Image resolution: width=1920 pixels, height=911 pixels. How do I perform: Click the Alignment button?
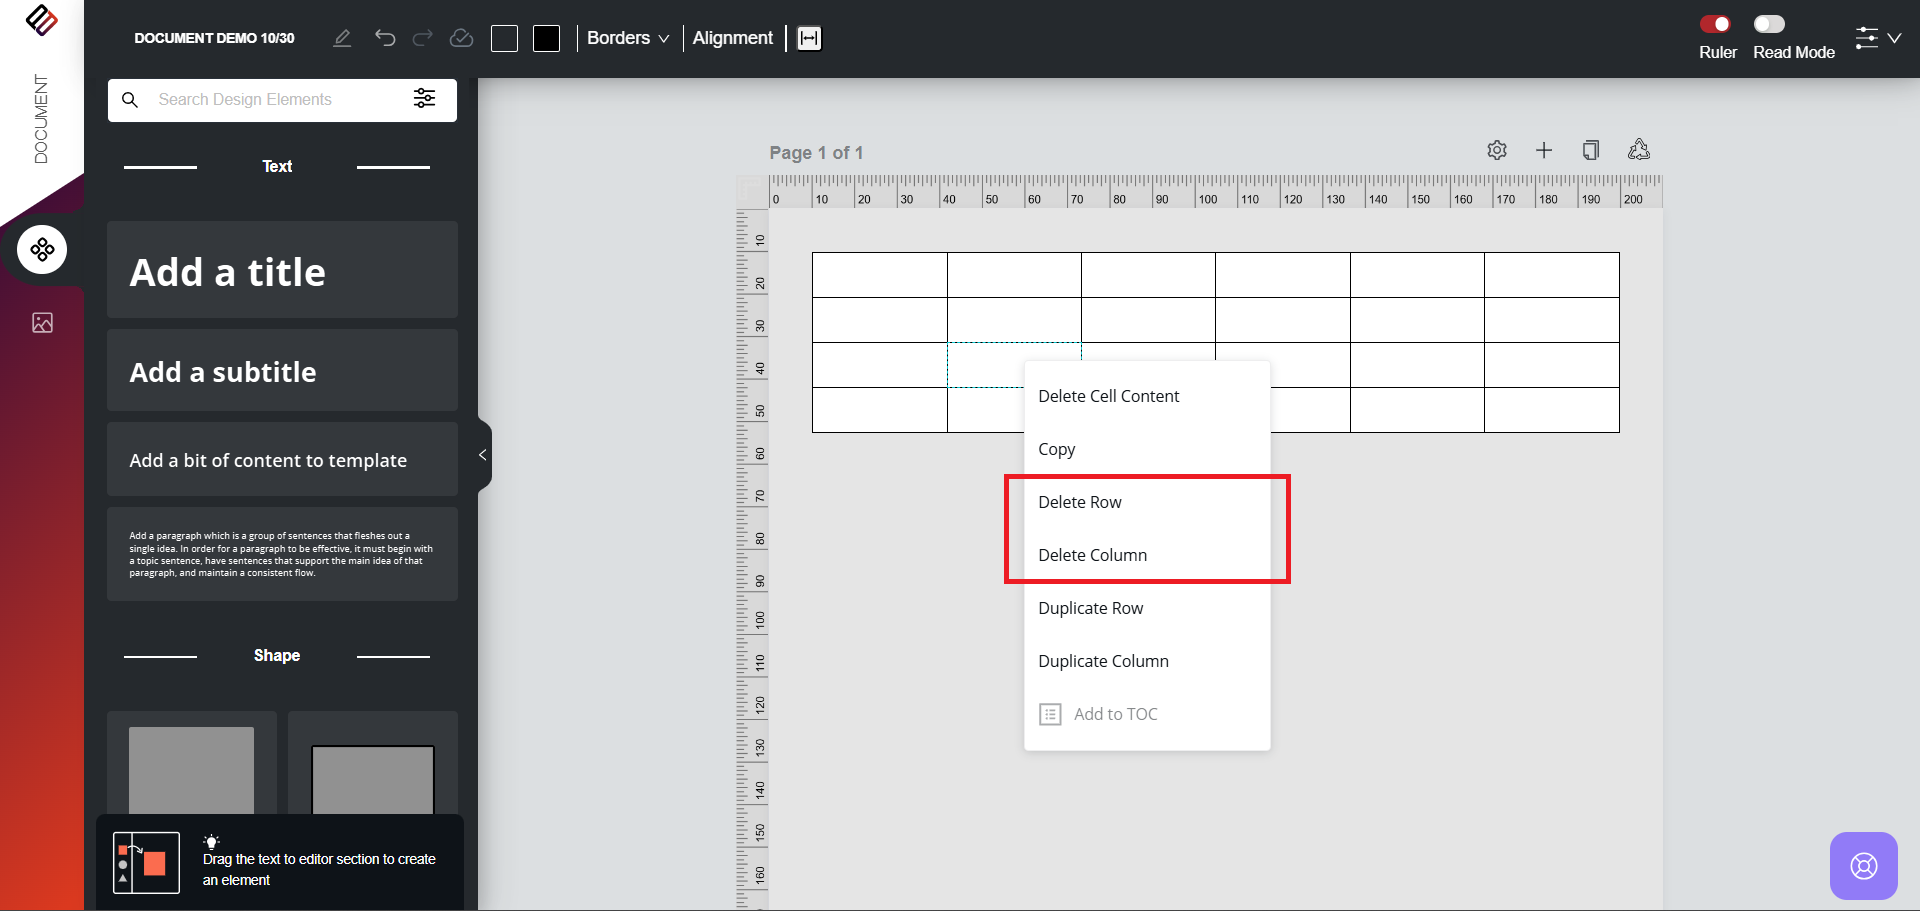(732, 38)
